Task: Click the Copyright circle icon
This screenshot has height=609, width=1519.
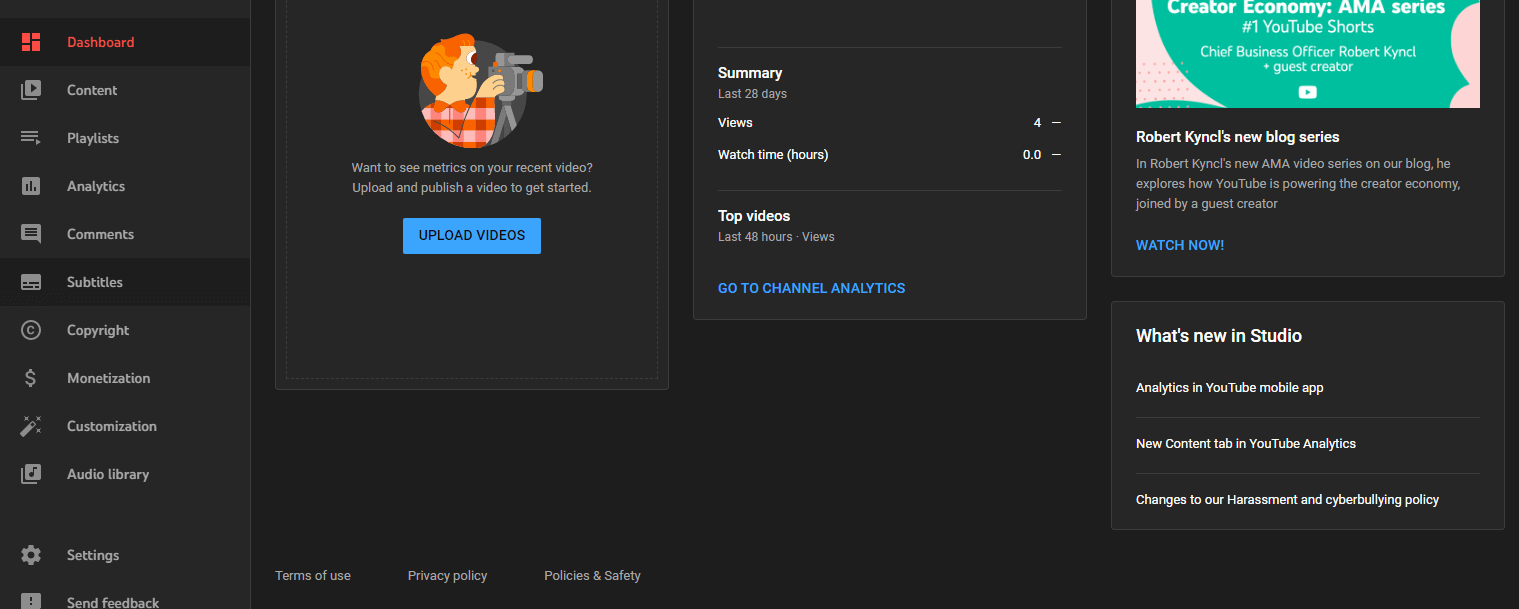Action: (x=31, y=330)
